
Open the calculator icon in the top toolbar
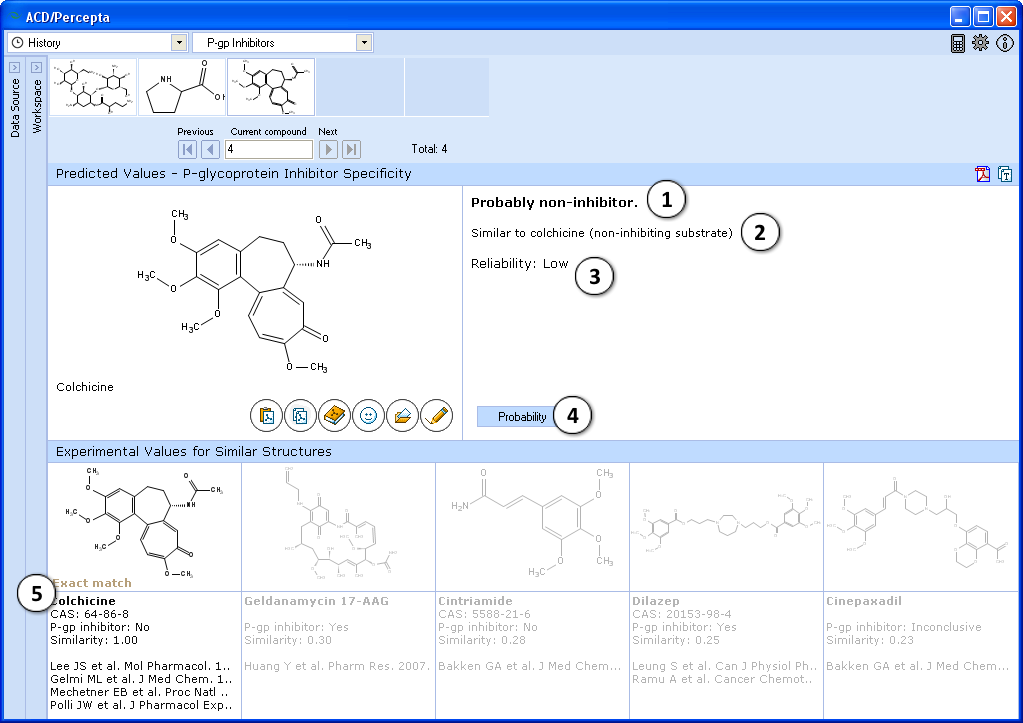tap(958, 43)
